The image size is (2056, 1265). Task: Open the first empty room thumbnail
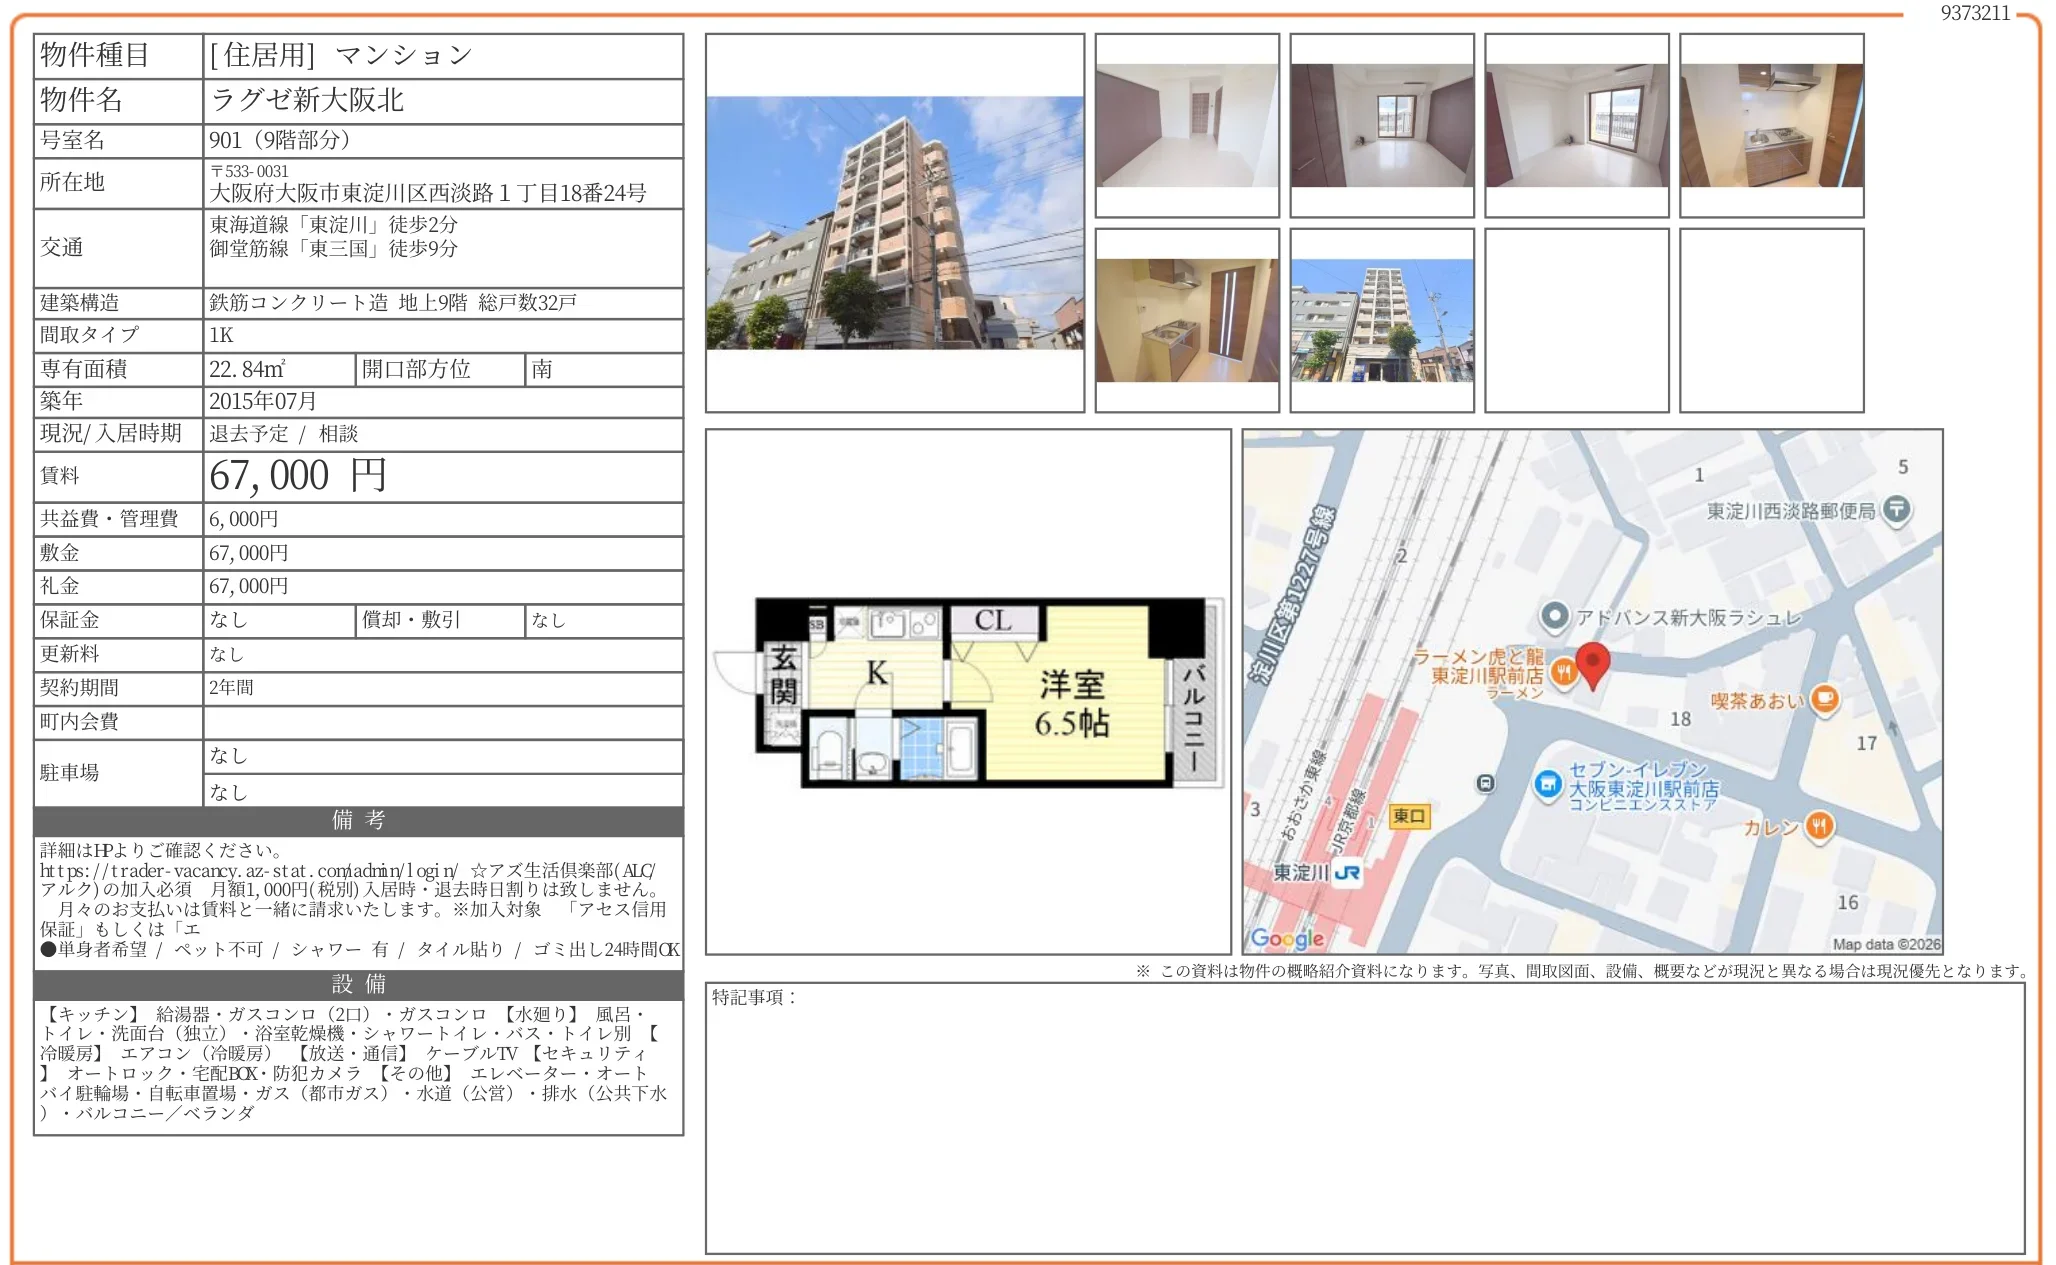click(1186, 125)
